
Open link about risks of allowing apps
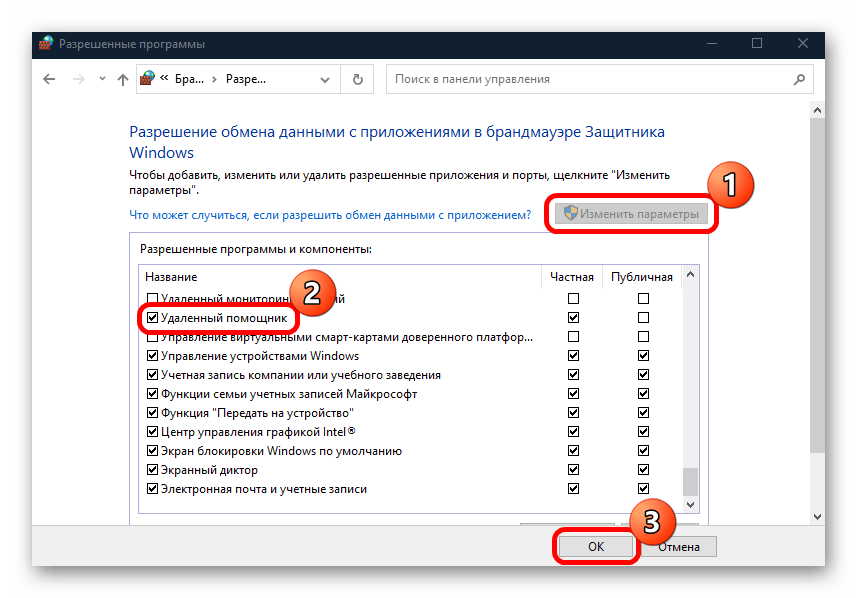[330, 215]
